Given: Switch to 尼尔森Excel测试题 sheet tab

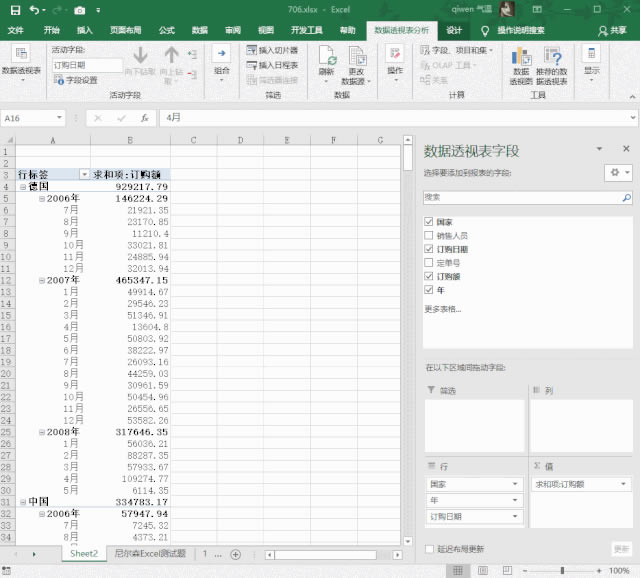Looking at the screenshot, I should [x=150, y=554].
